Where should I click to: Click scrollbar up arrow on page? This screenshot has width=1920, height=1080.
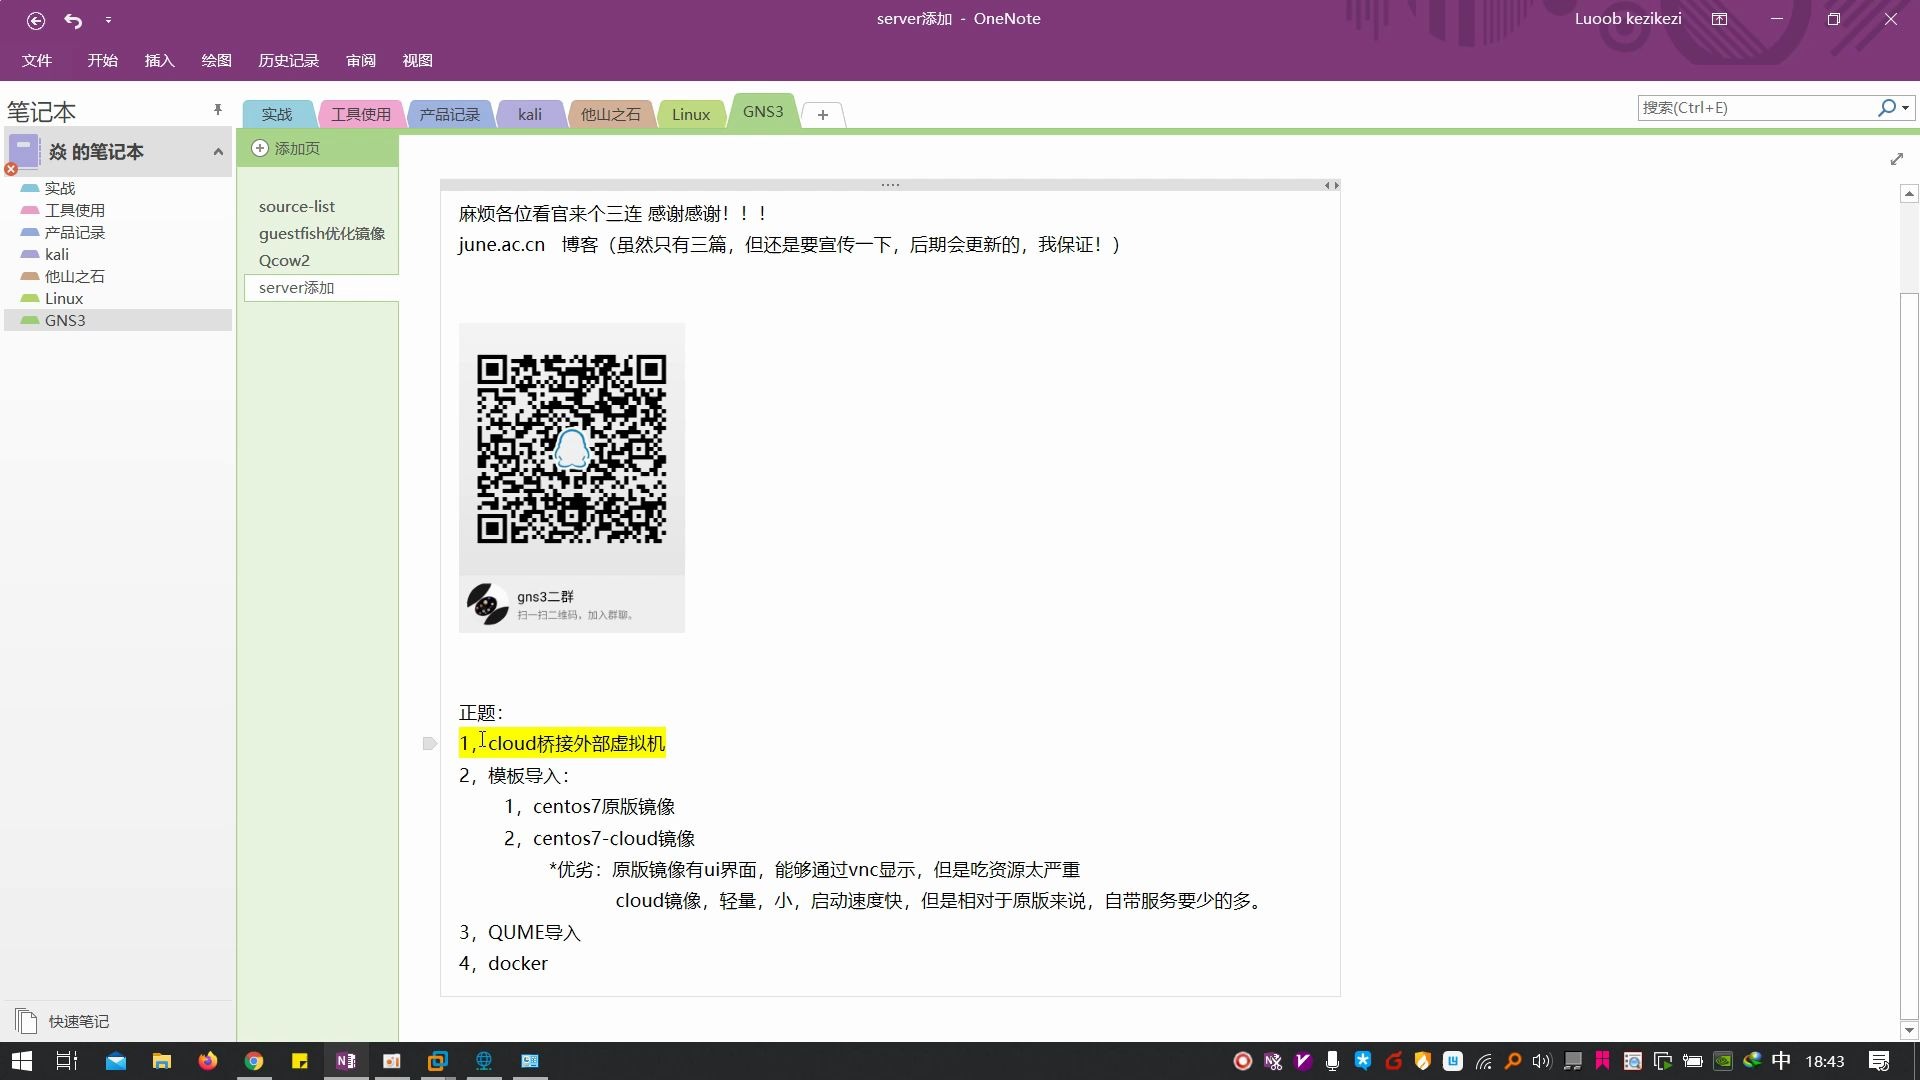point(1909,194)
